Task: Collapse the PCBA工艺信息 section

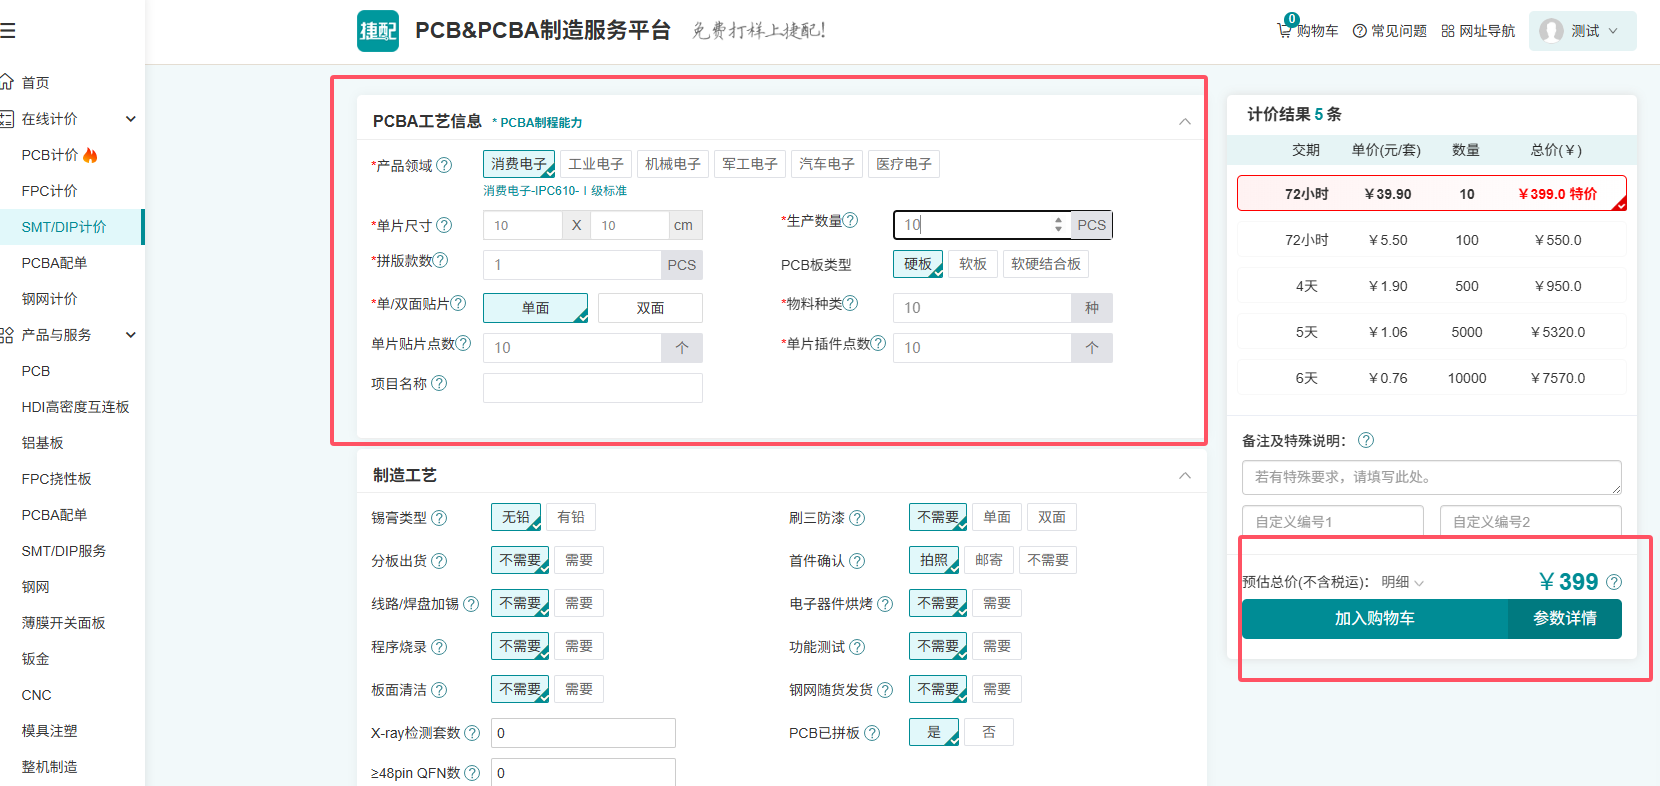Action: click(1185, 122)
